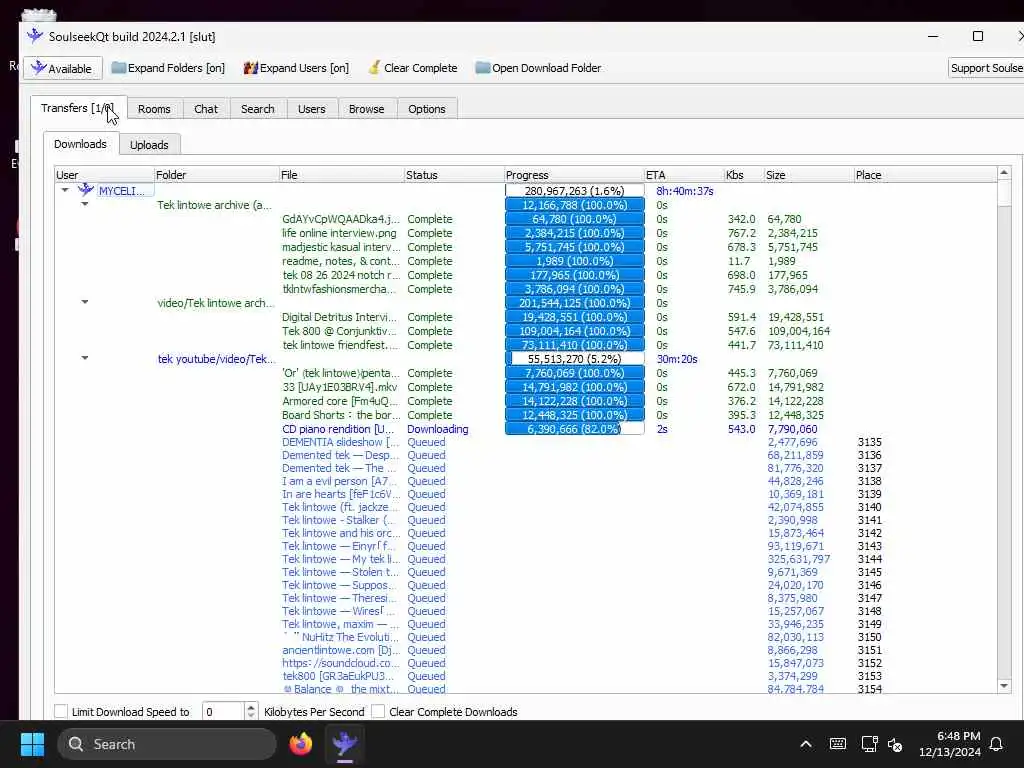Click CD piano rendition progress bar
Viewport: 1024px width, 768px height.
(575, 428)
